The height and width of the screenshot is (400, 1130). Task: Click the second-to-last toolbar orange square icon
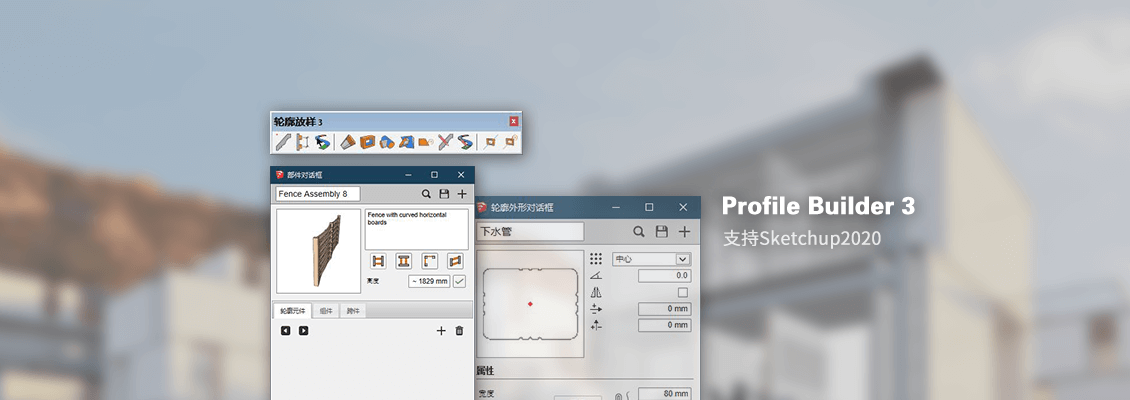click(x=490, y=142)
